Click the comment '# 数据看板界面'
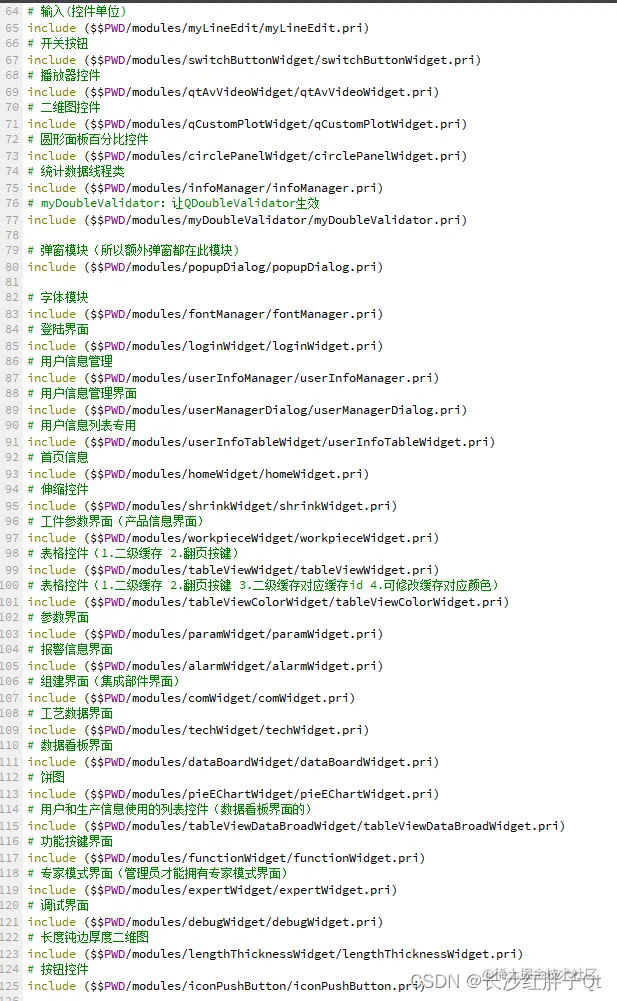This screenshot has width=617, height=1001. [70, 745]
